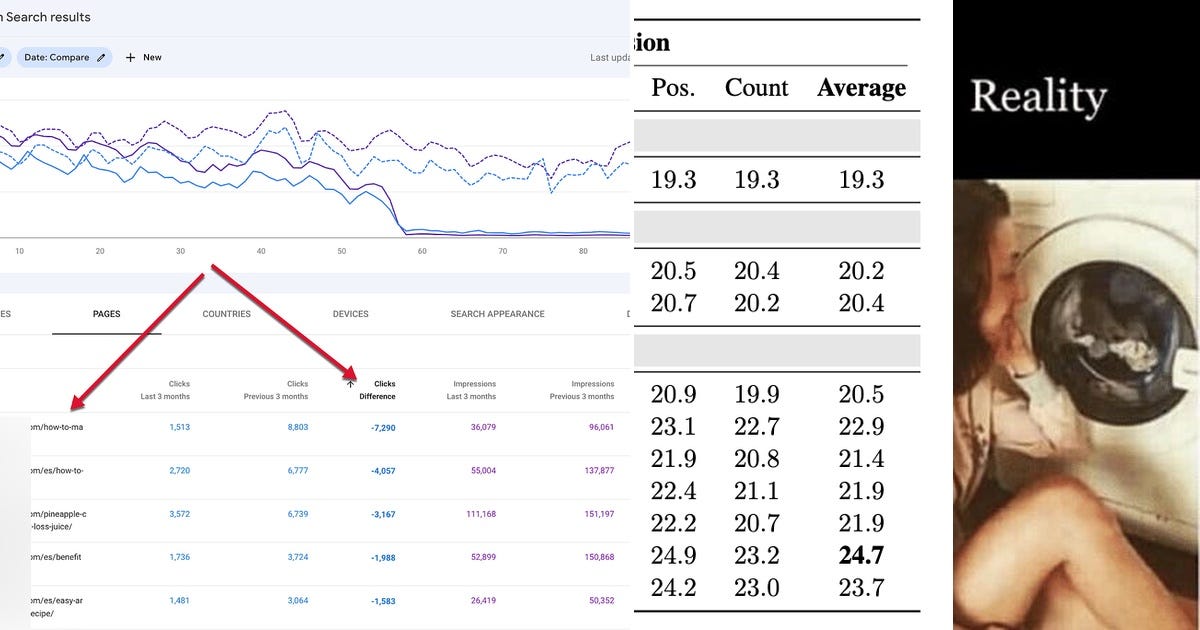
Task: Switch to the COUNTRIES tab
Action: 227,313
